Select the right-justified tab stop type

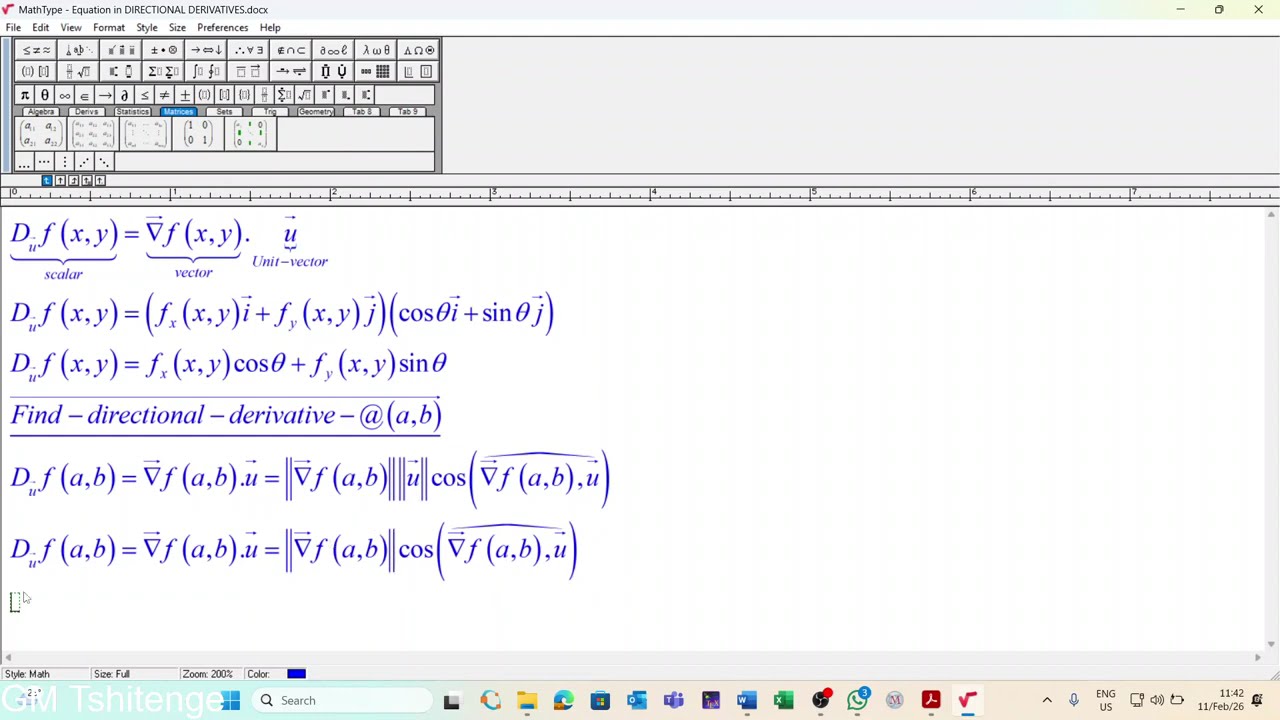[x=73, y=180]
